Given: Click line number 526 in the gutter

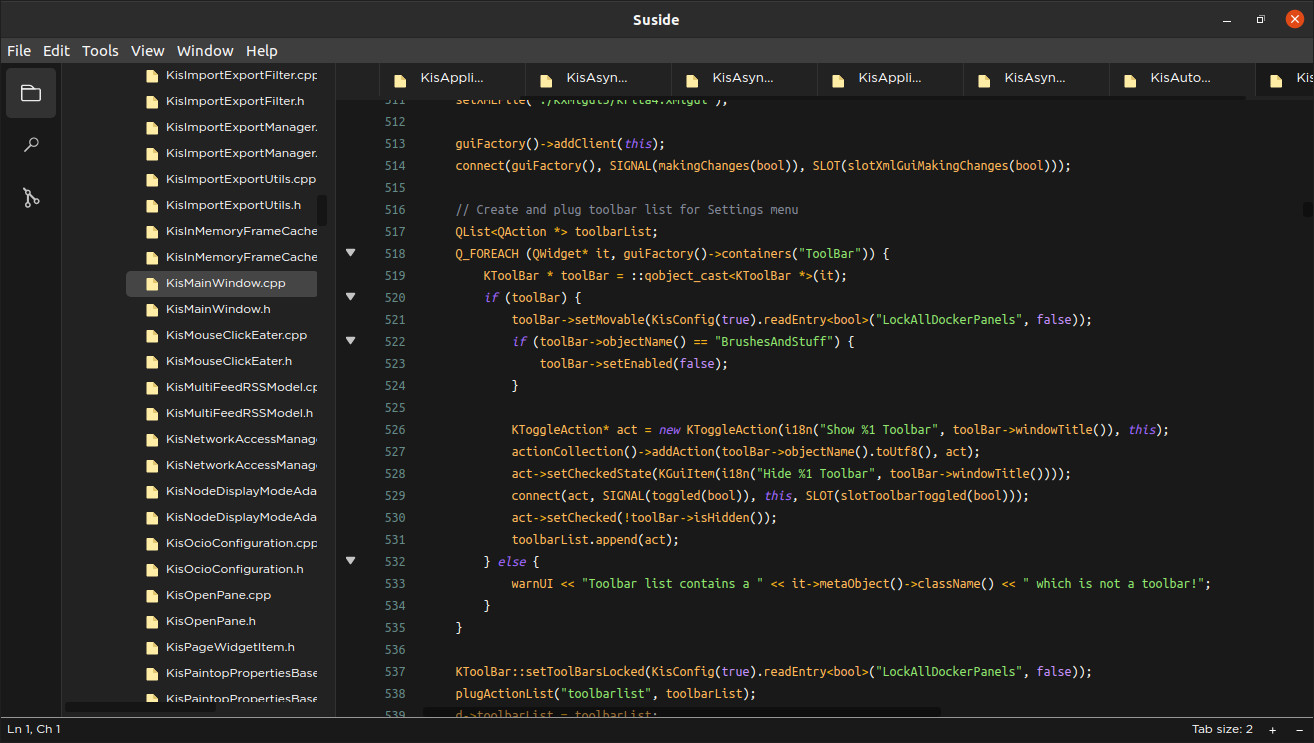Looking at the screenshot, I should point(394,430).
